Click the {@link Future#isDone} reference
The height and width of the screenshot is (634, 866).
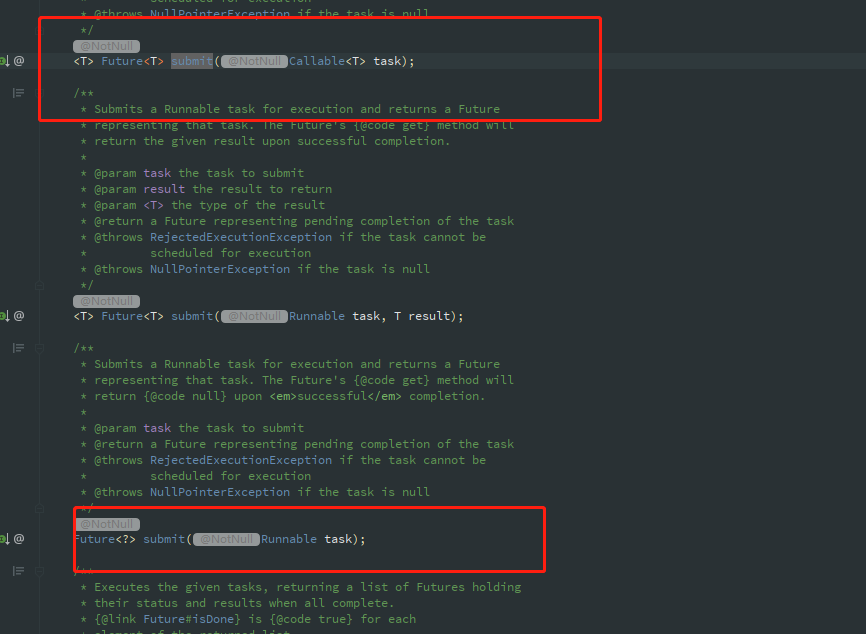tap(167, 620)
